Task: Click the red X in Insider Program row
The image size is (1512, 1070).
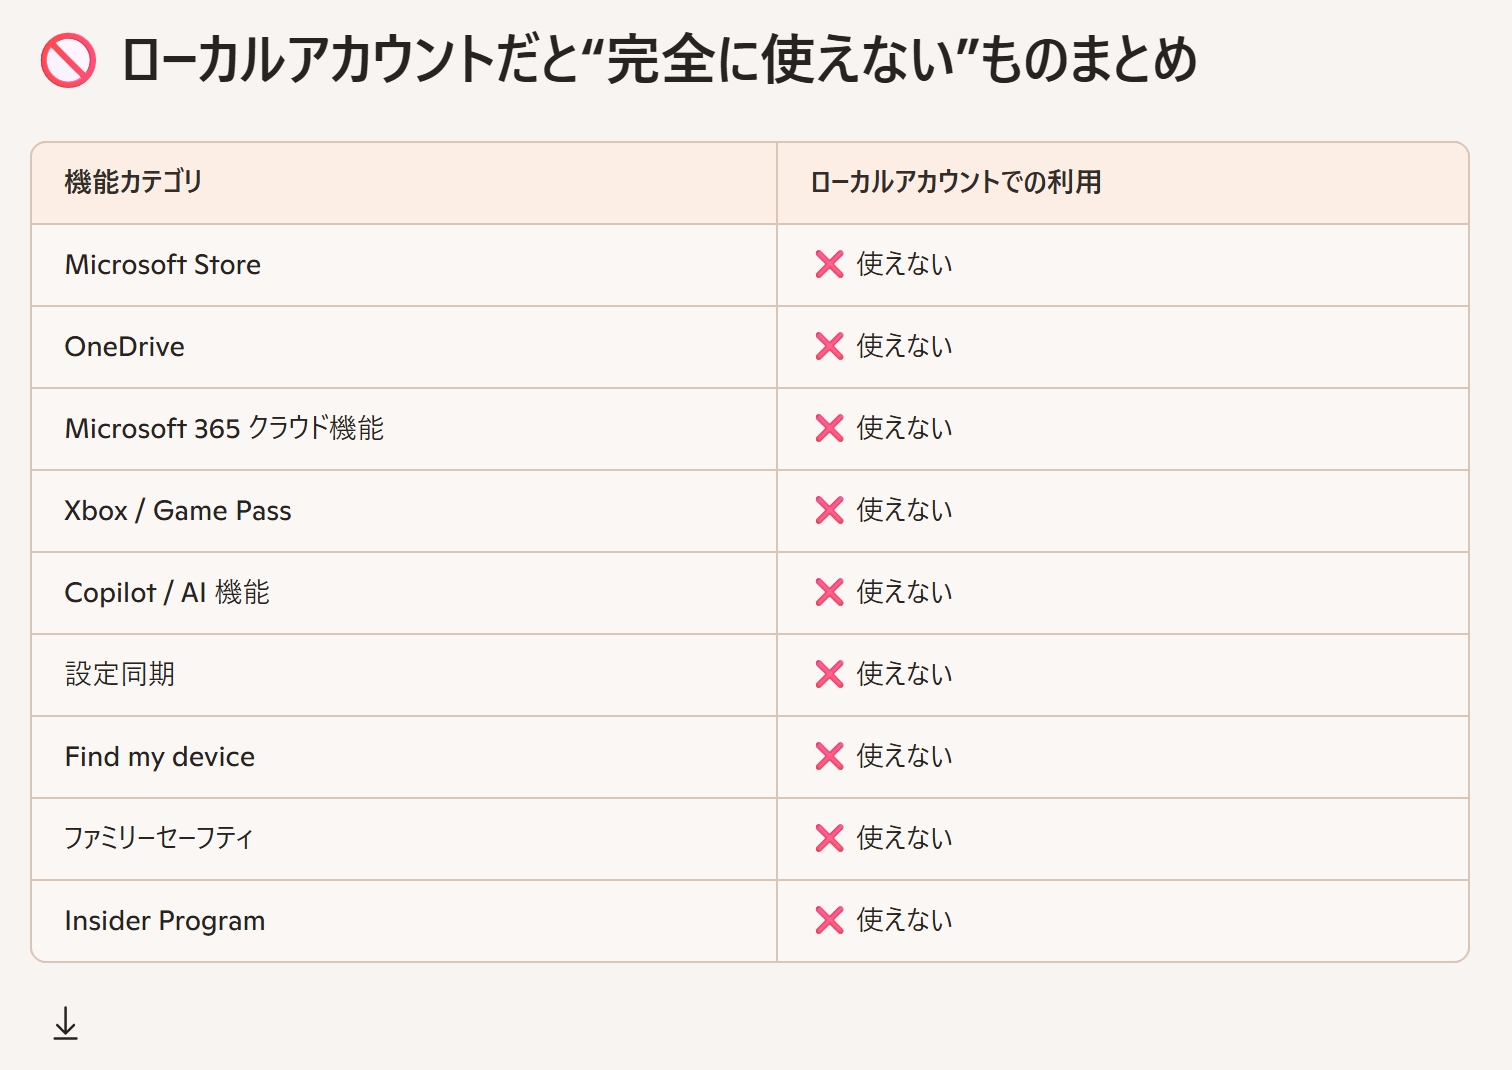Action: [830, 920]
